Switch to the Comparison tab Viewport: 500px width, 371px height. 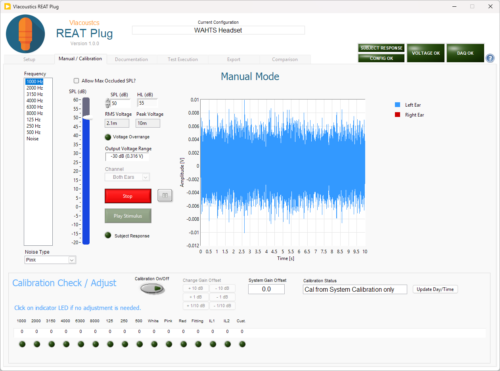click(285, 59)
